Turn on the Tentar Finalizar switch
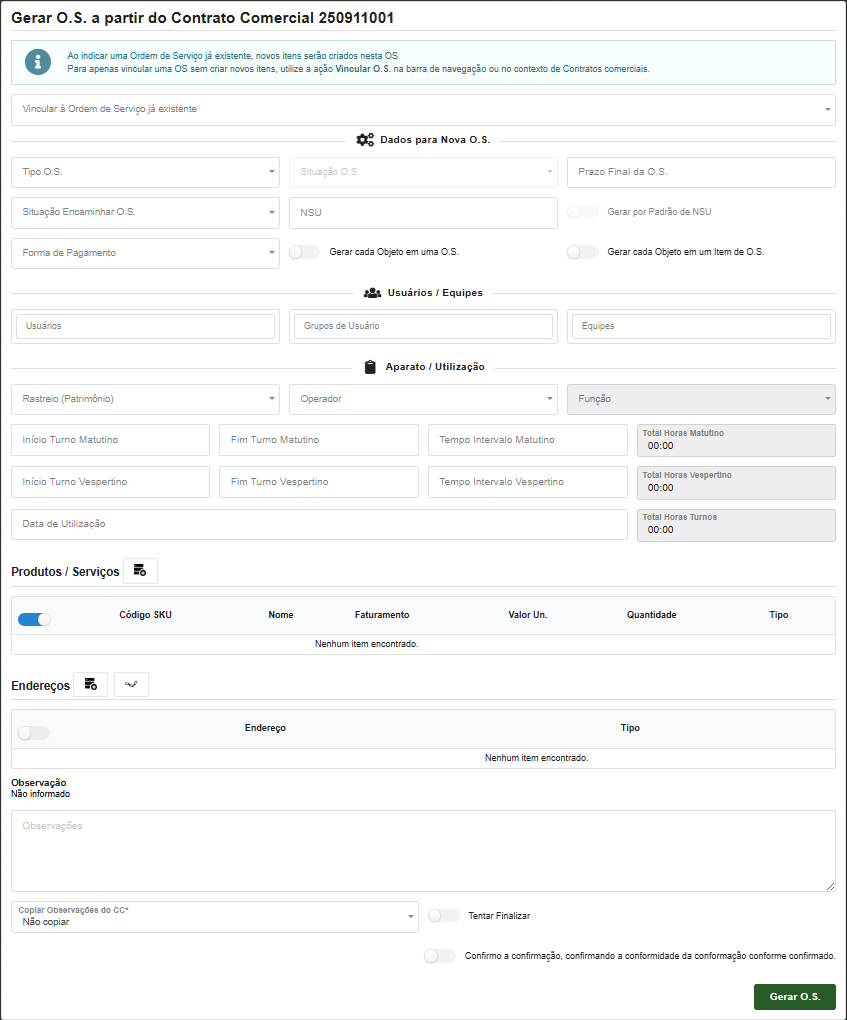 443,916
